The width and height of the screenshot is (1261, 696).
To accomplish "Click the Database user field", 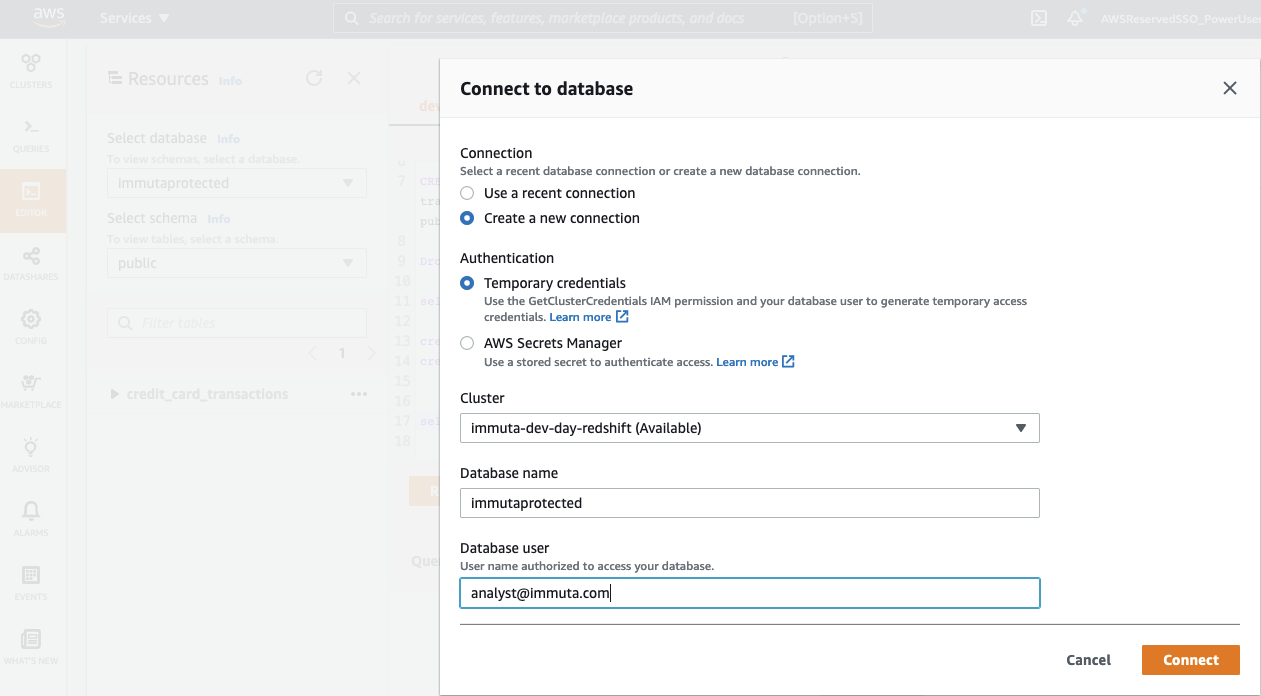I will [750, 593].
